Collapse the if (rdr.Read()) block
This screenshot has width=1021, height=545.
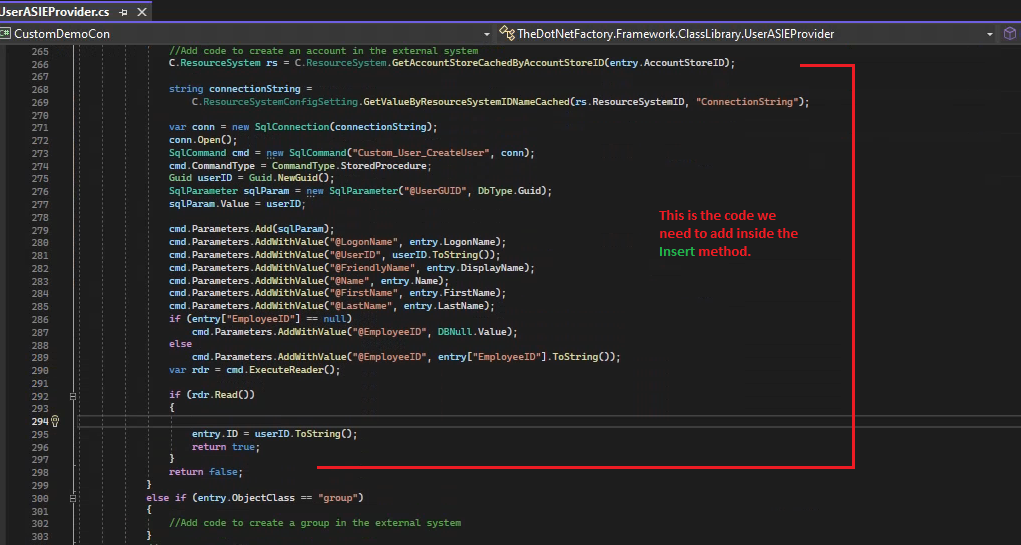coord(73,396)
